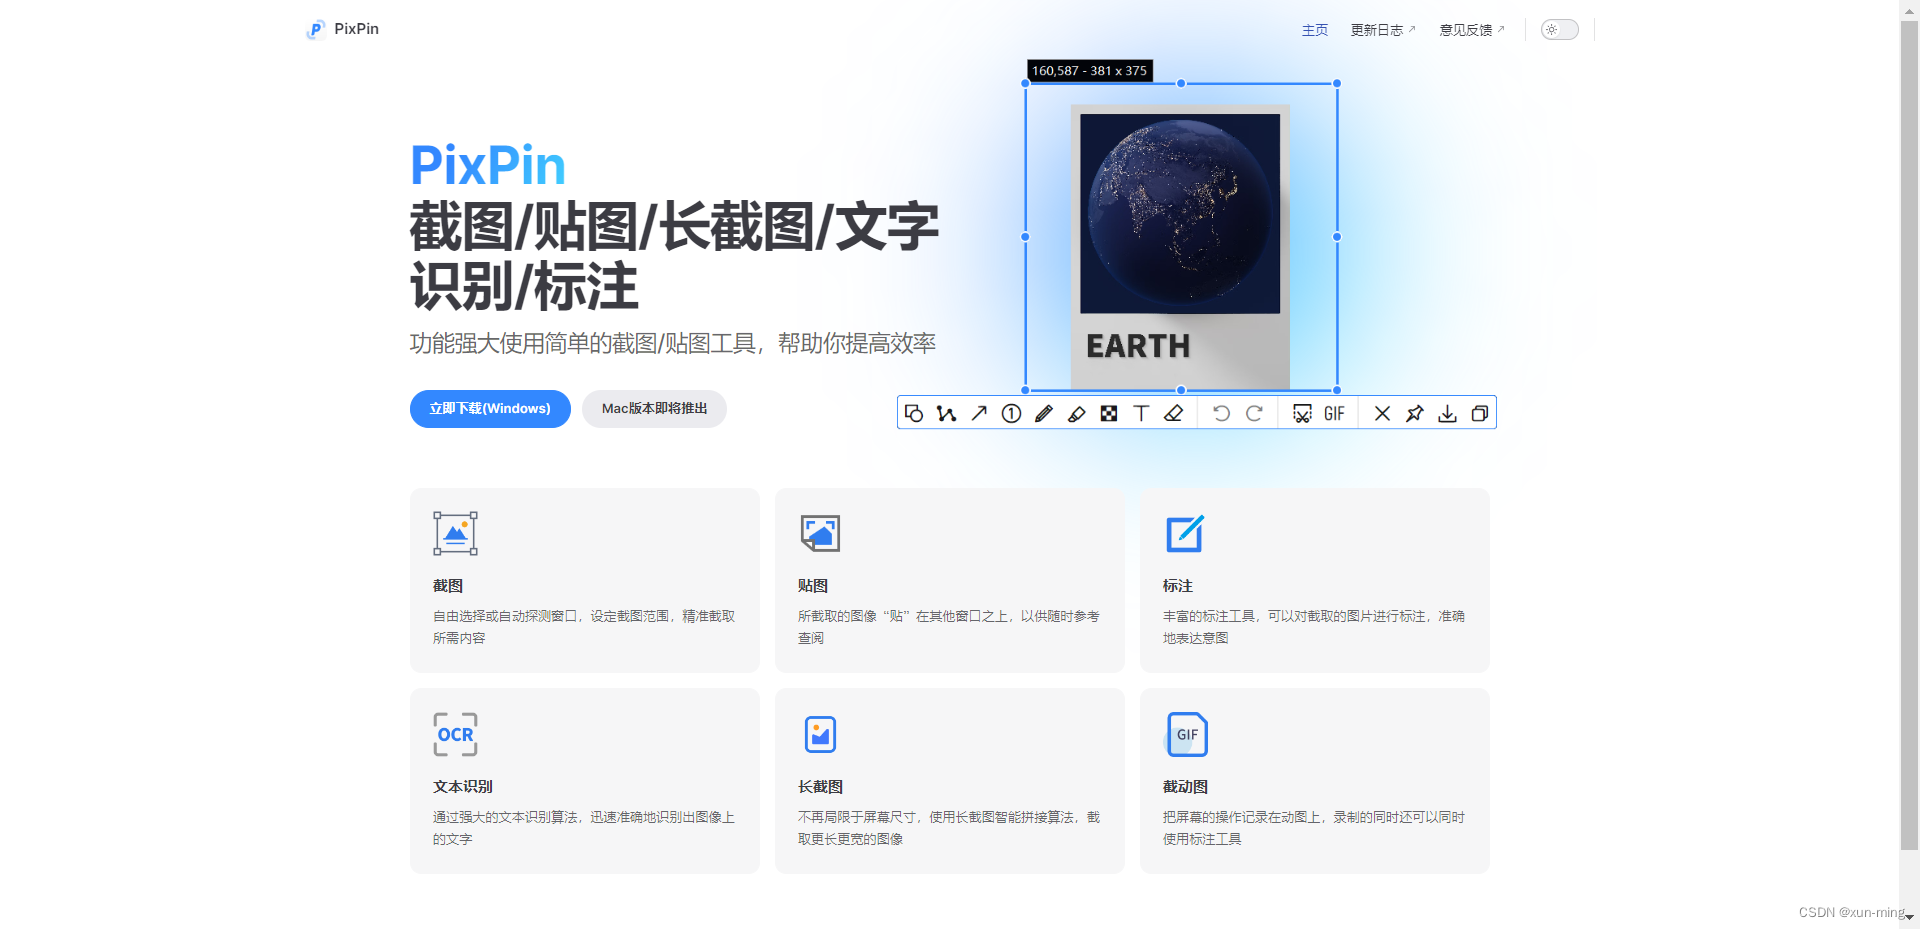Click the PixPin brand name in header
This screenshot has width=1920, height=929.
(357, 29)
